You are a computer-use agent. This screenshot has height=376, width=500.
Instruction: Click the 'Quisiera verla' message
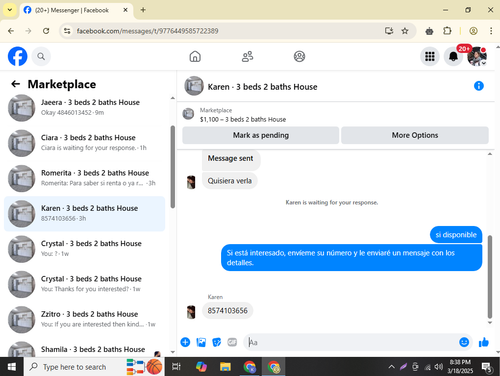point(230,181)
